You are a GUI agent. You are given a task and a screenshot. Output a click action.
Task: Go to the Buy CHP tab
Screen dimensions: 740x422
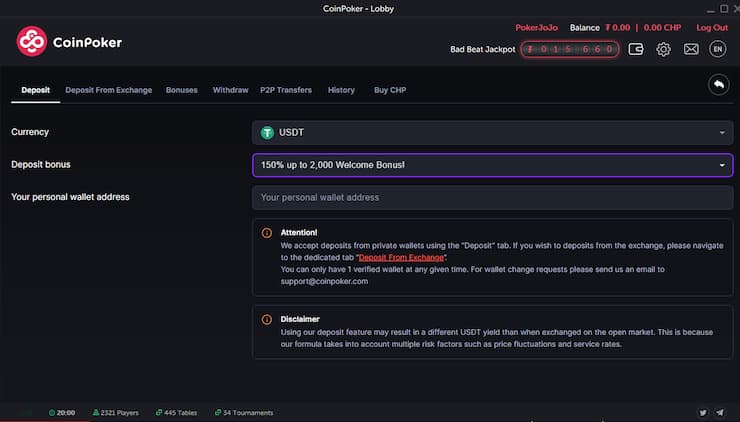click(390, 90)
